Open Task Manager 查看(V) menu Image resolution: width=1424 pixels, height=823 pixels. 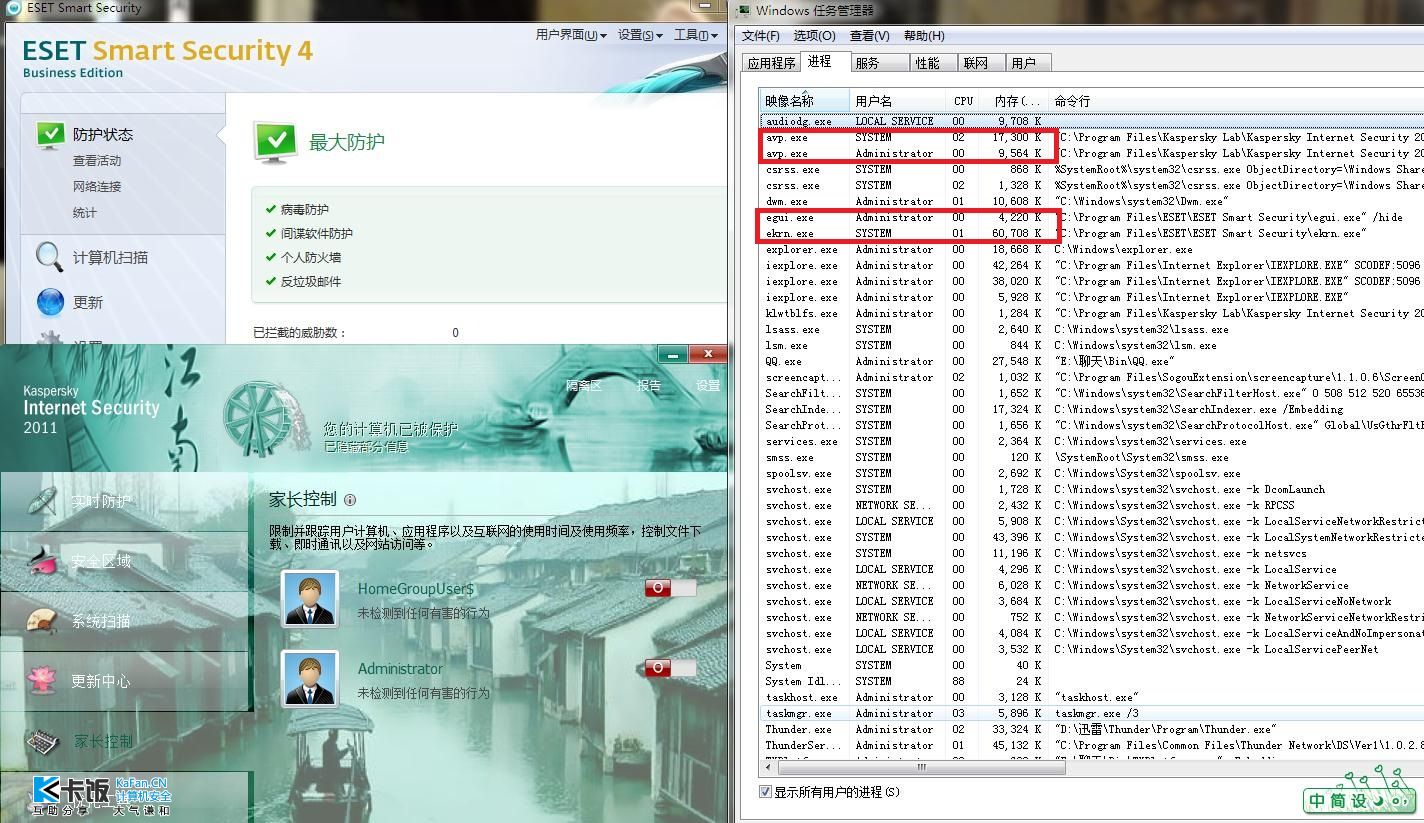869,36
